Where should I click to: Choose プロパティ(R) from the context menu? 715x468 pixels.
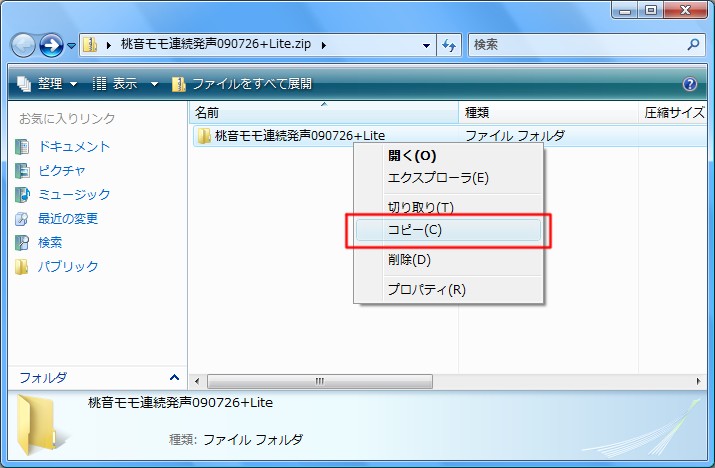(427, 290)
